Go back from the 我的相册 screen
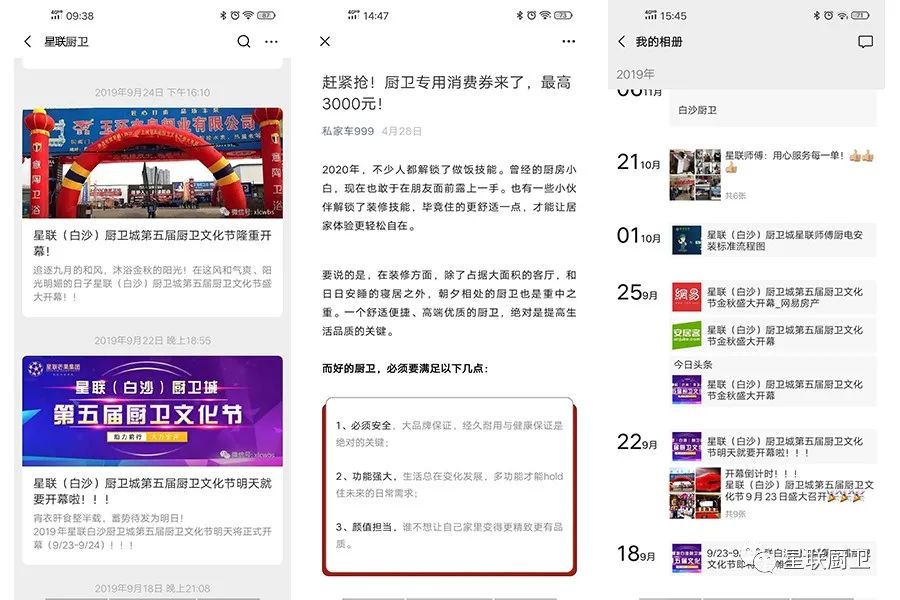900x600 pixels. [x=622, y=41]
